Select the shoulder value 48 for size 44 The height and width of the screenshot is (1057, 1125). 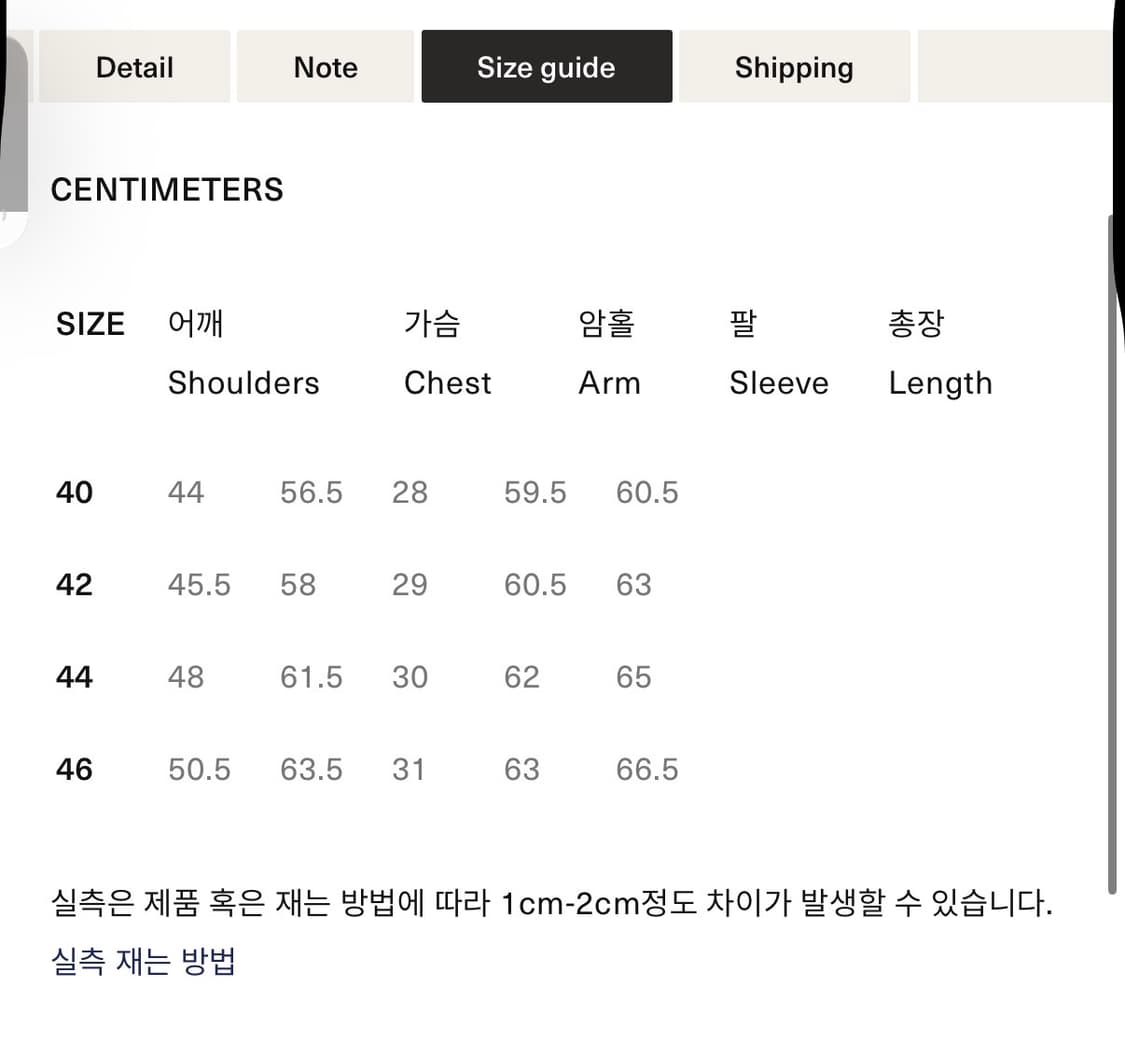[x=186, y=676]
